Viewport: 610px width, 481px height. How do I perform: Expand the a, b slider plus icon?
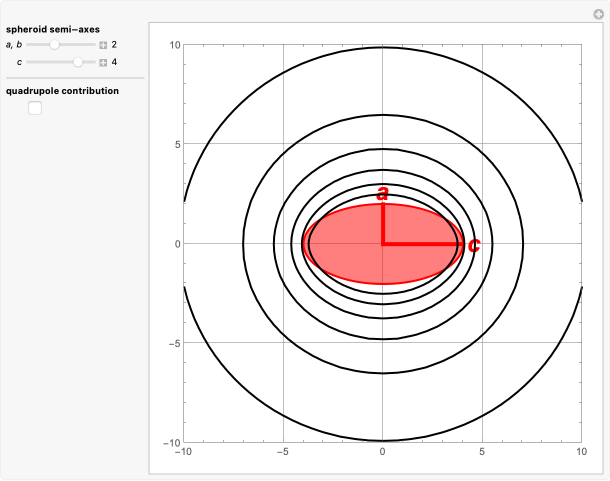pyautogui.click(x=103, y=45)
